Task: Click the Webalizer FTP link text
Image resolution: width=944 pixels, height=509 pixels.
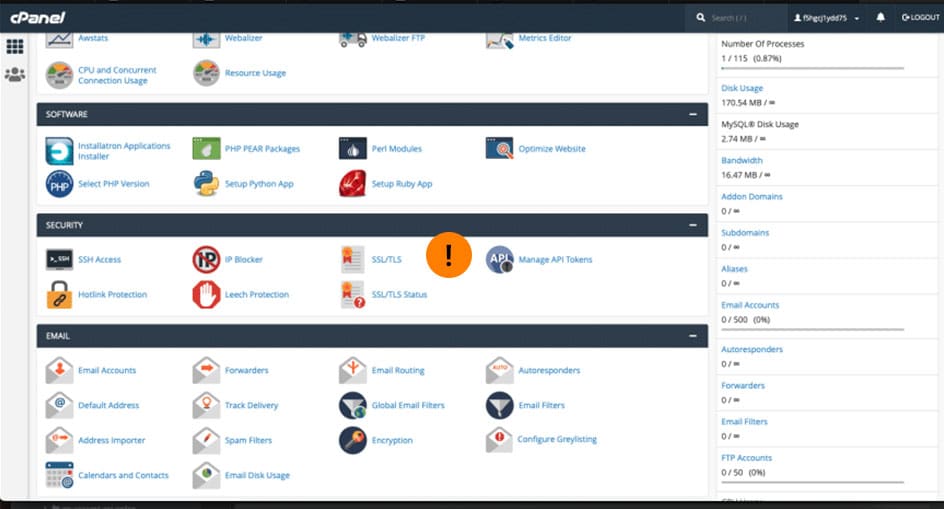Action: (x=398, y=38)
